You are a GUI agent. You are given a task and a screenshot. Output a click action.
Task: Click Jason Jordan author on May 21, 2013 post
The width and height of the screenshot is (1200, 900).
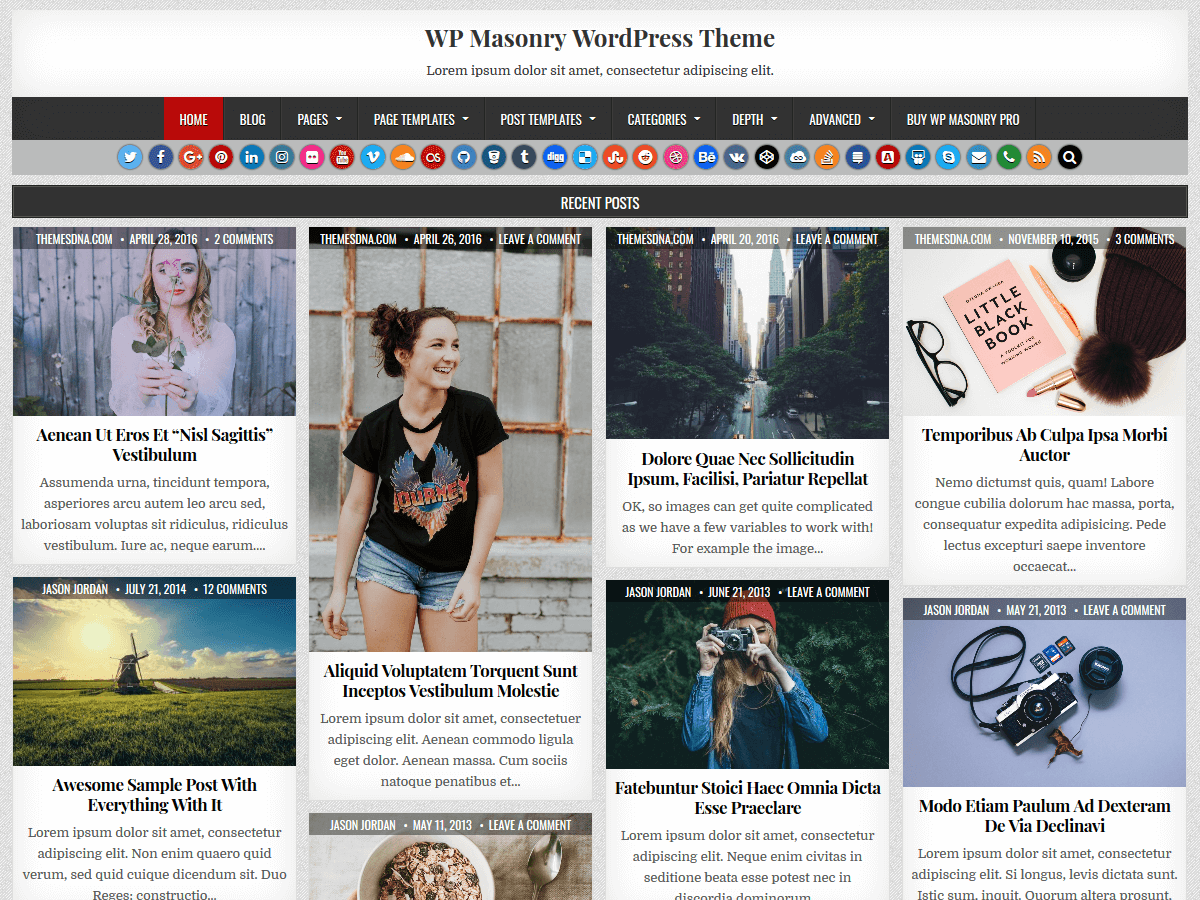[x=956, y=610]
